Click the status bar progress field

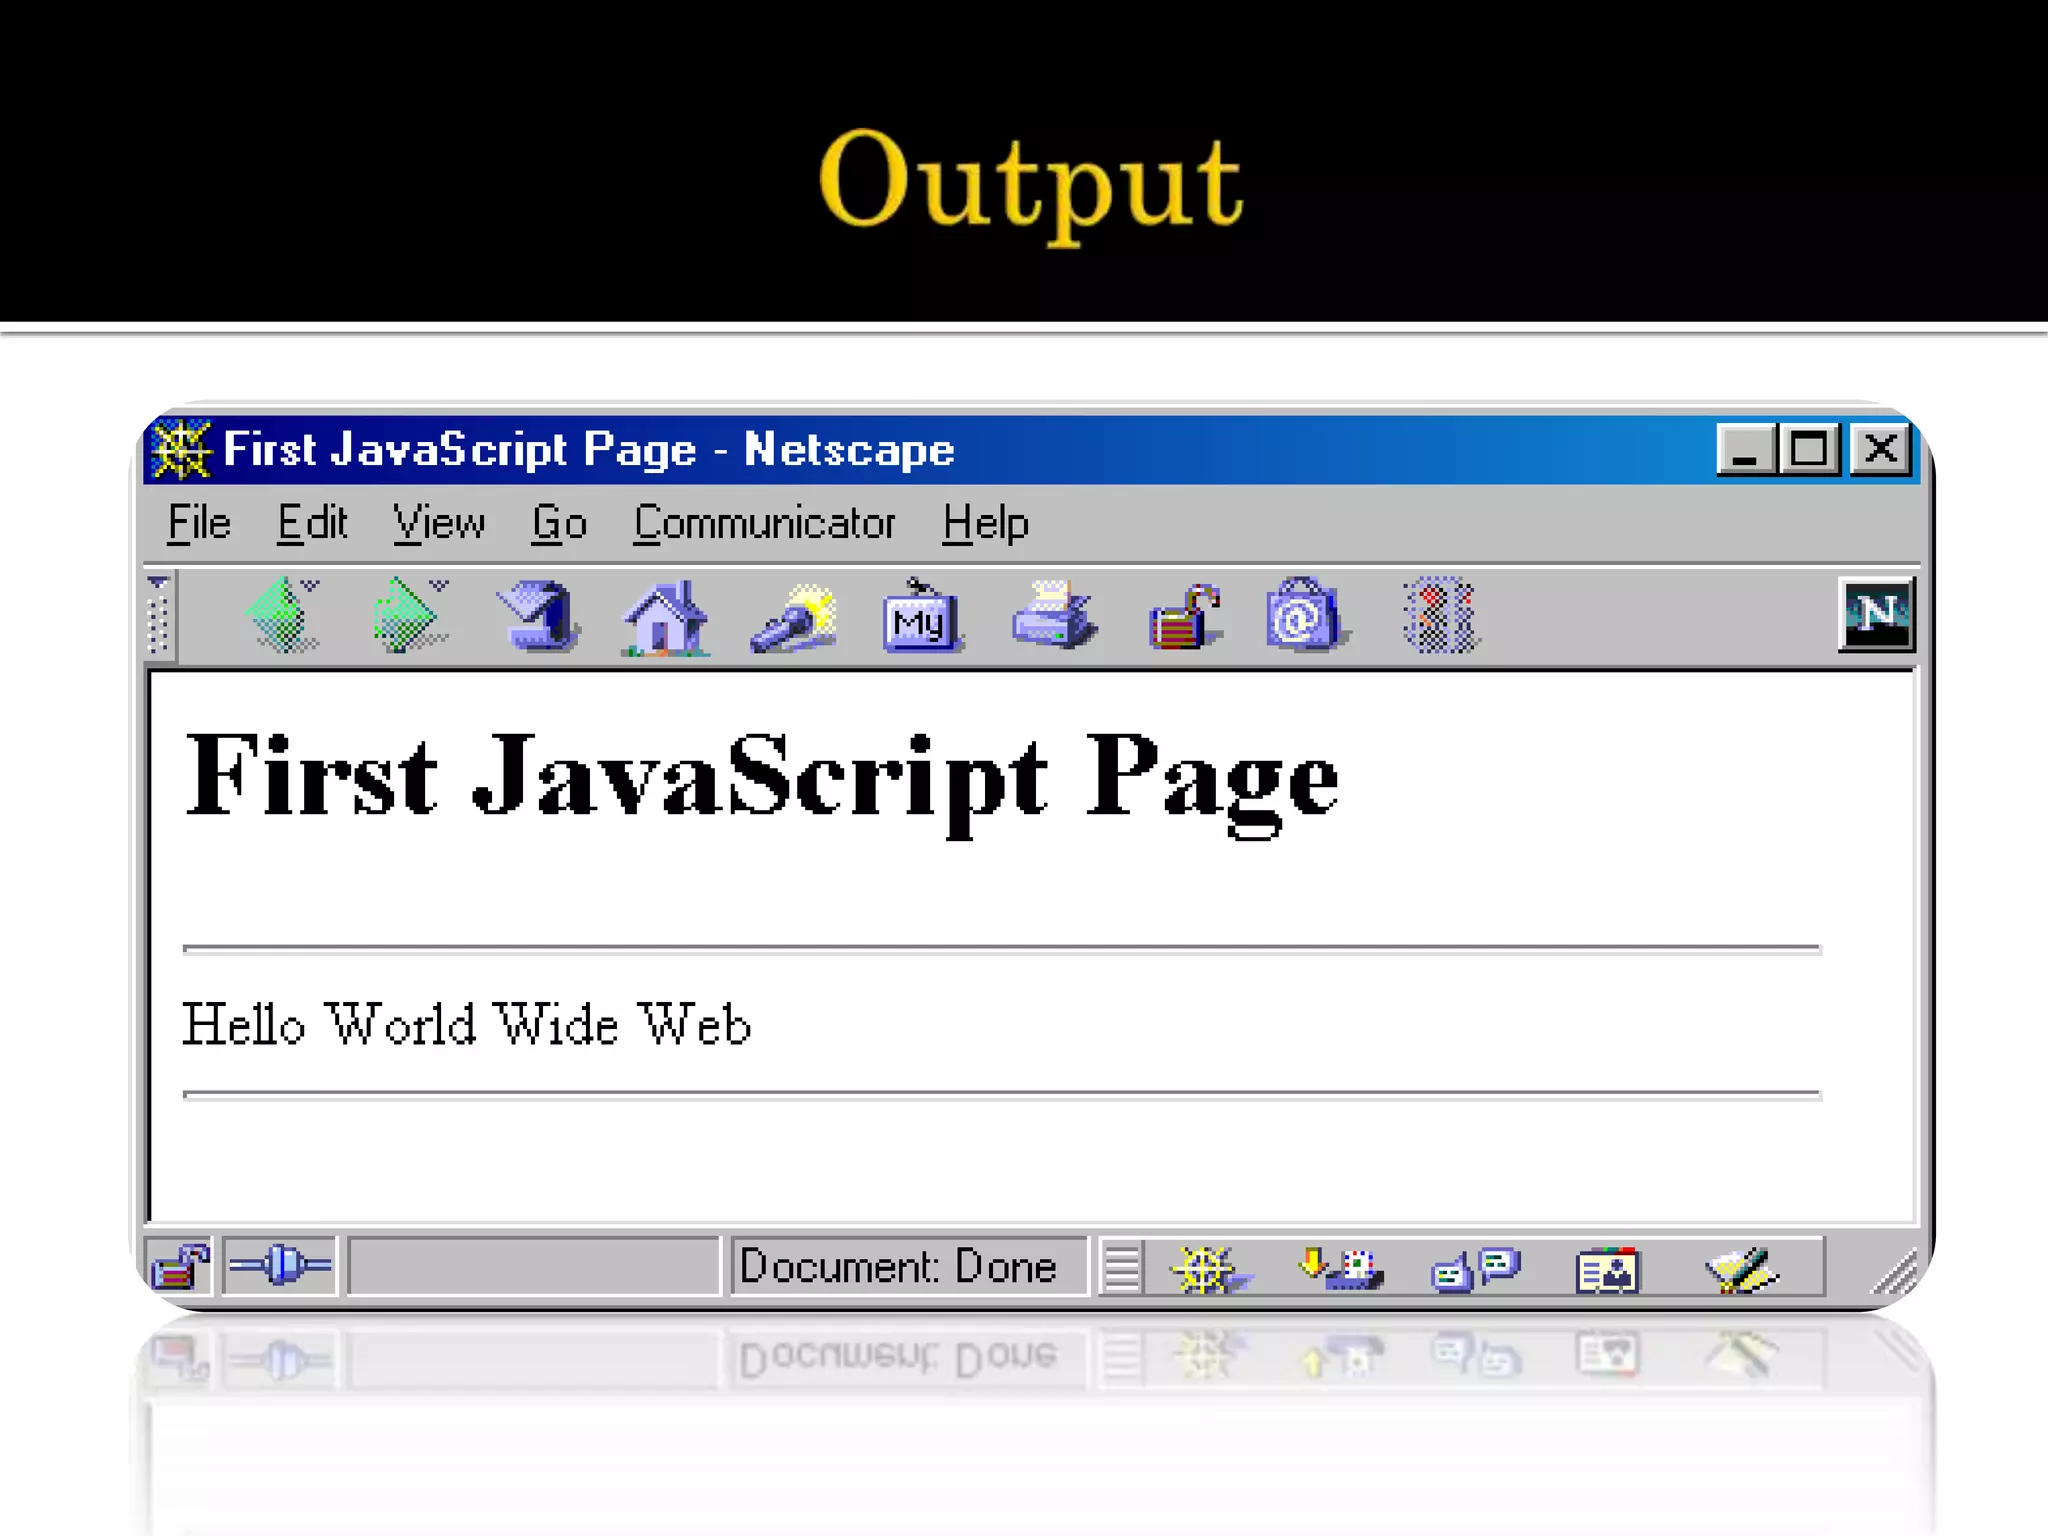[x=534, y=1267]
